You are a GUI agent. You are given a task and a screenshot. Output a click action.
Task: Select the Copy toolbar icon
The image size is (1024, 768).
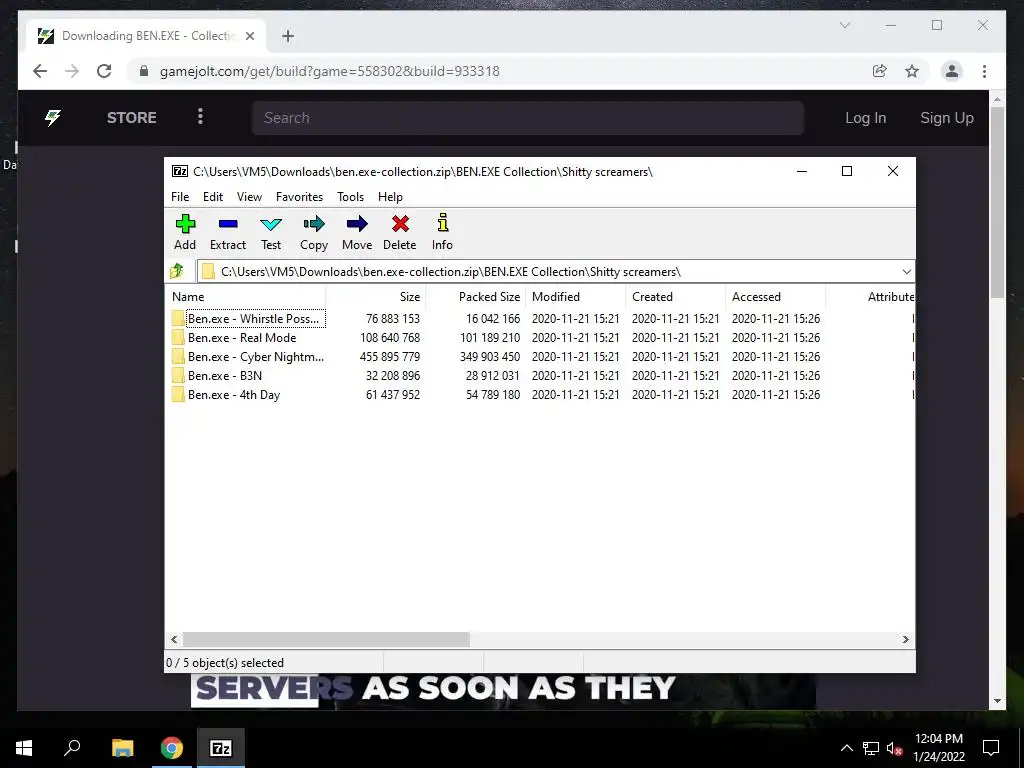314,224
